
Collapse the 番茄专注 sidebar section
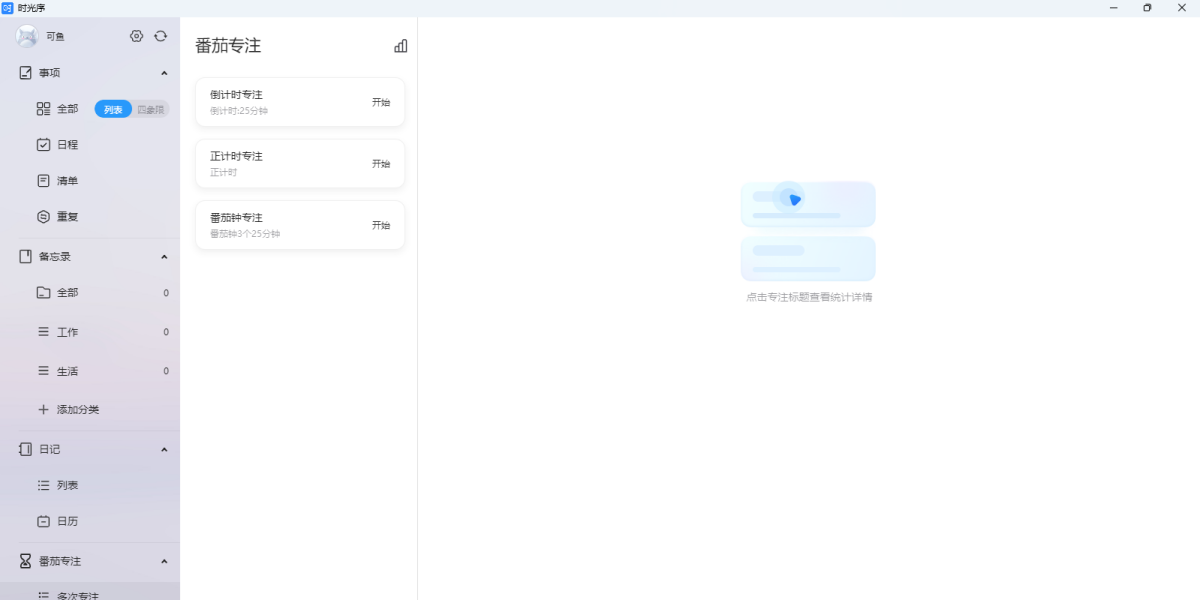point(164,562)
